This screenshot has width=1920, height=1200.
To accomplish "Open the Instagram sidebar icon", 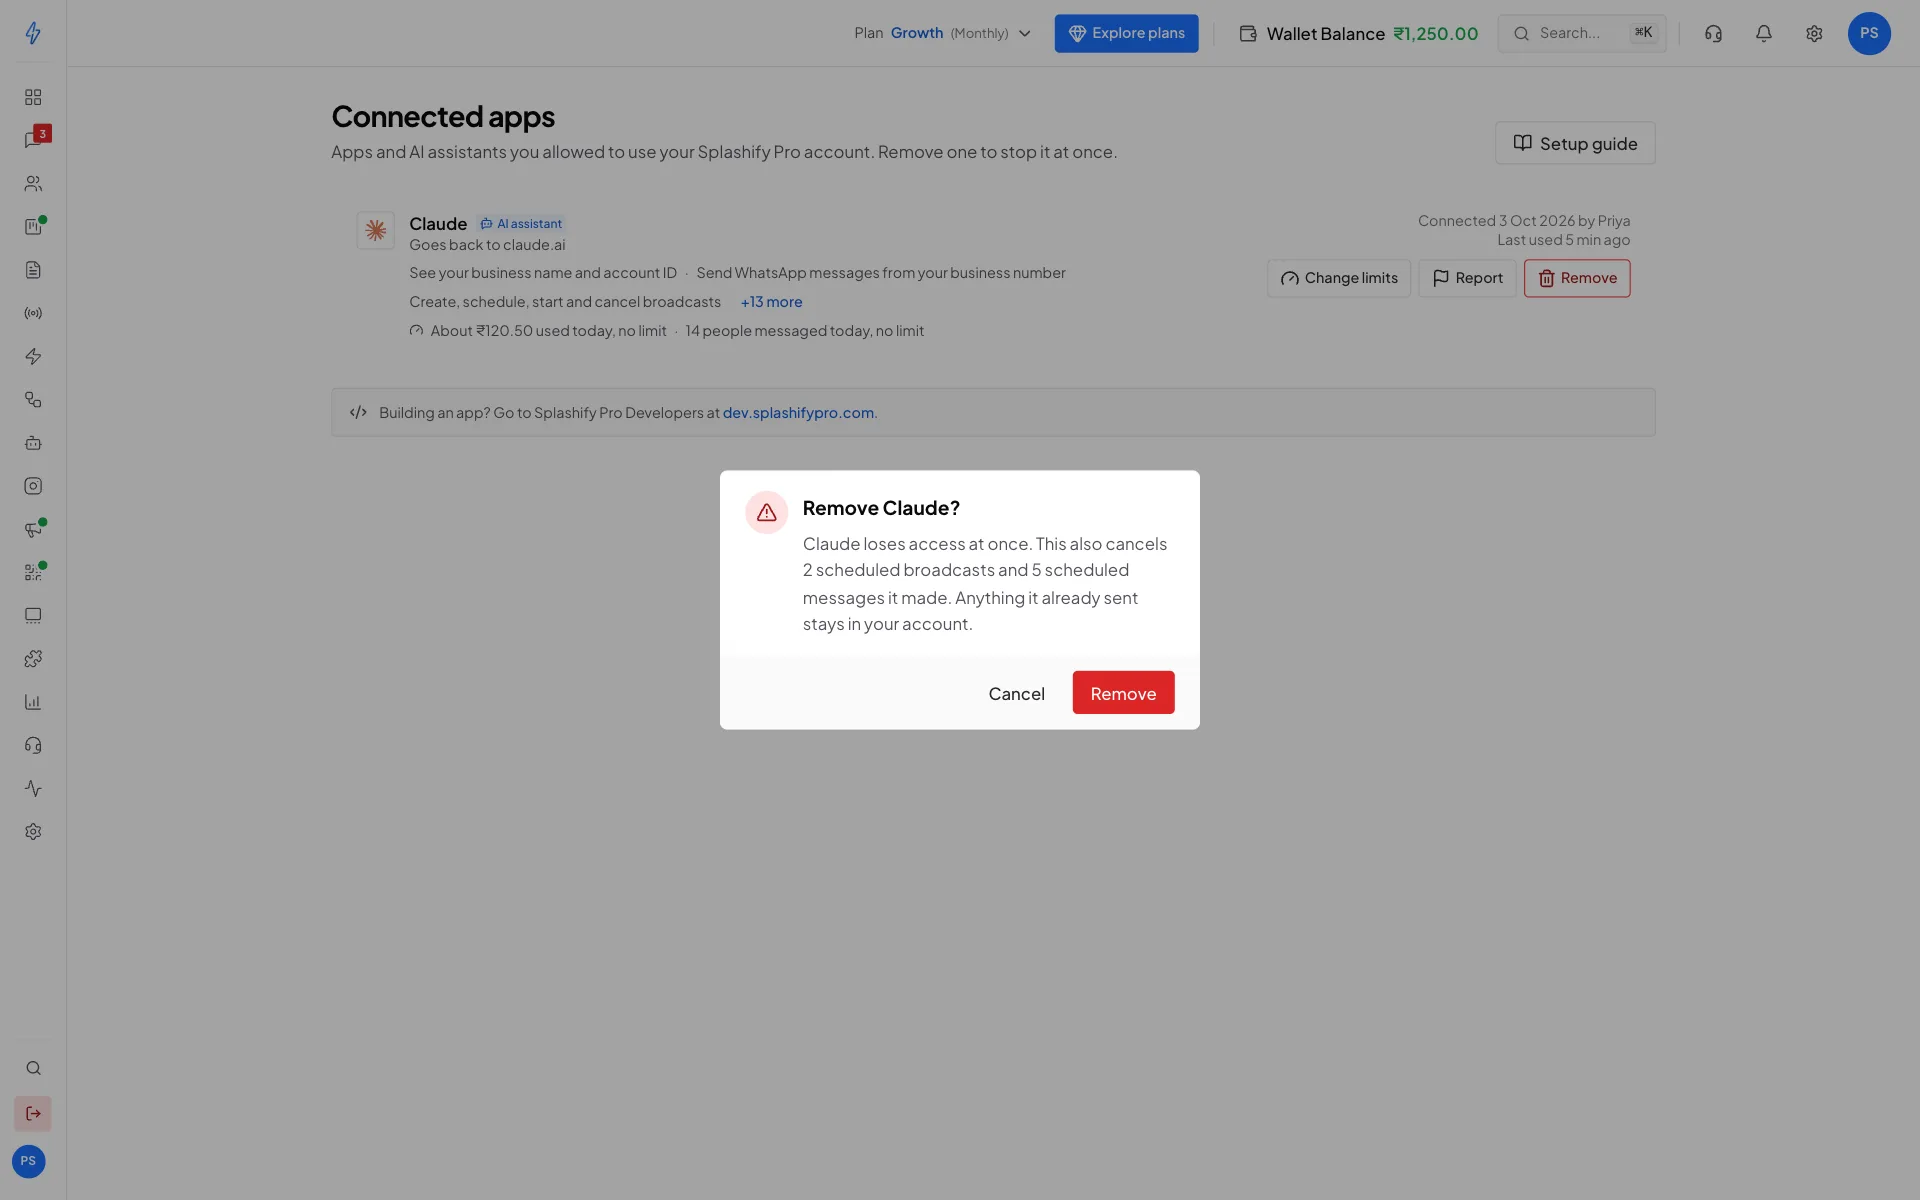I will click(x=33, y=486).
